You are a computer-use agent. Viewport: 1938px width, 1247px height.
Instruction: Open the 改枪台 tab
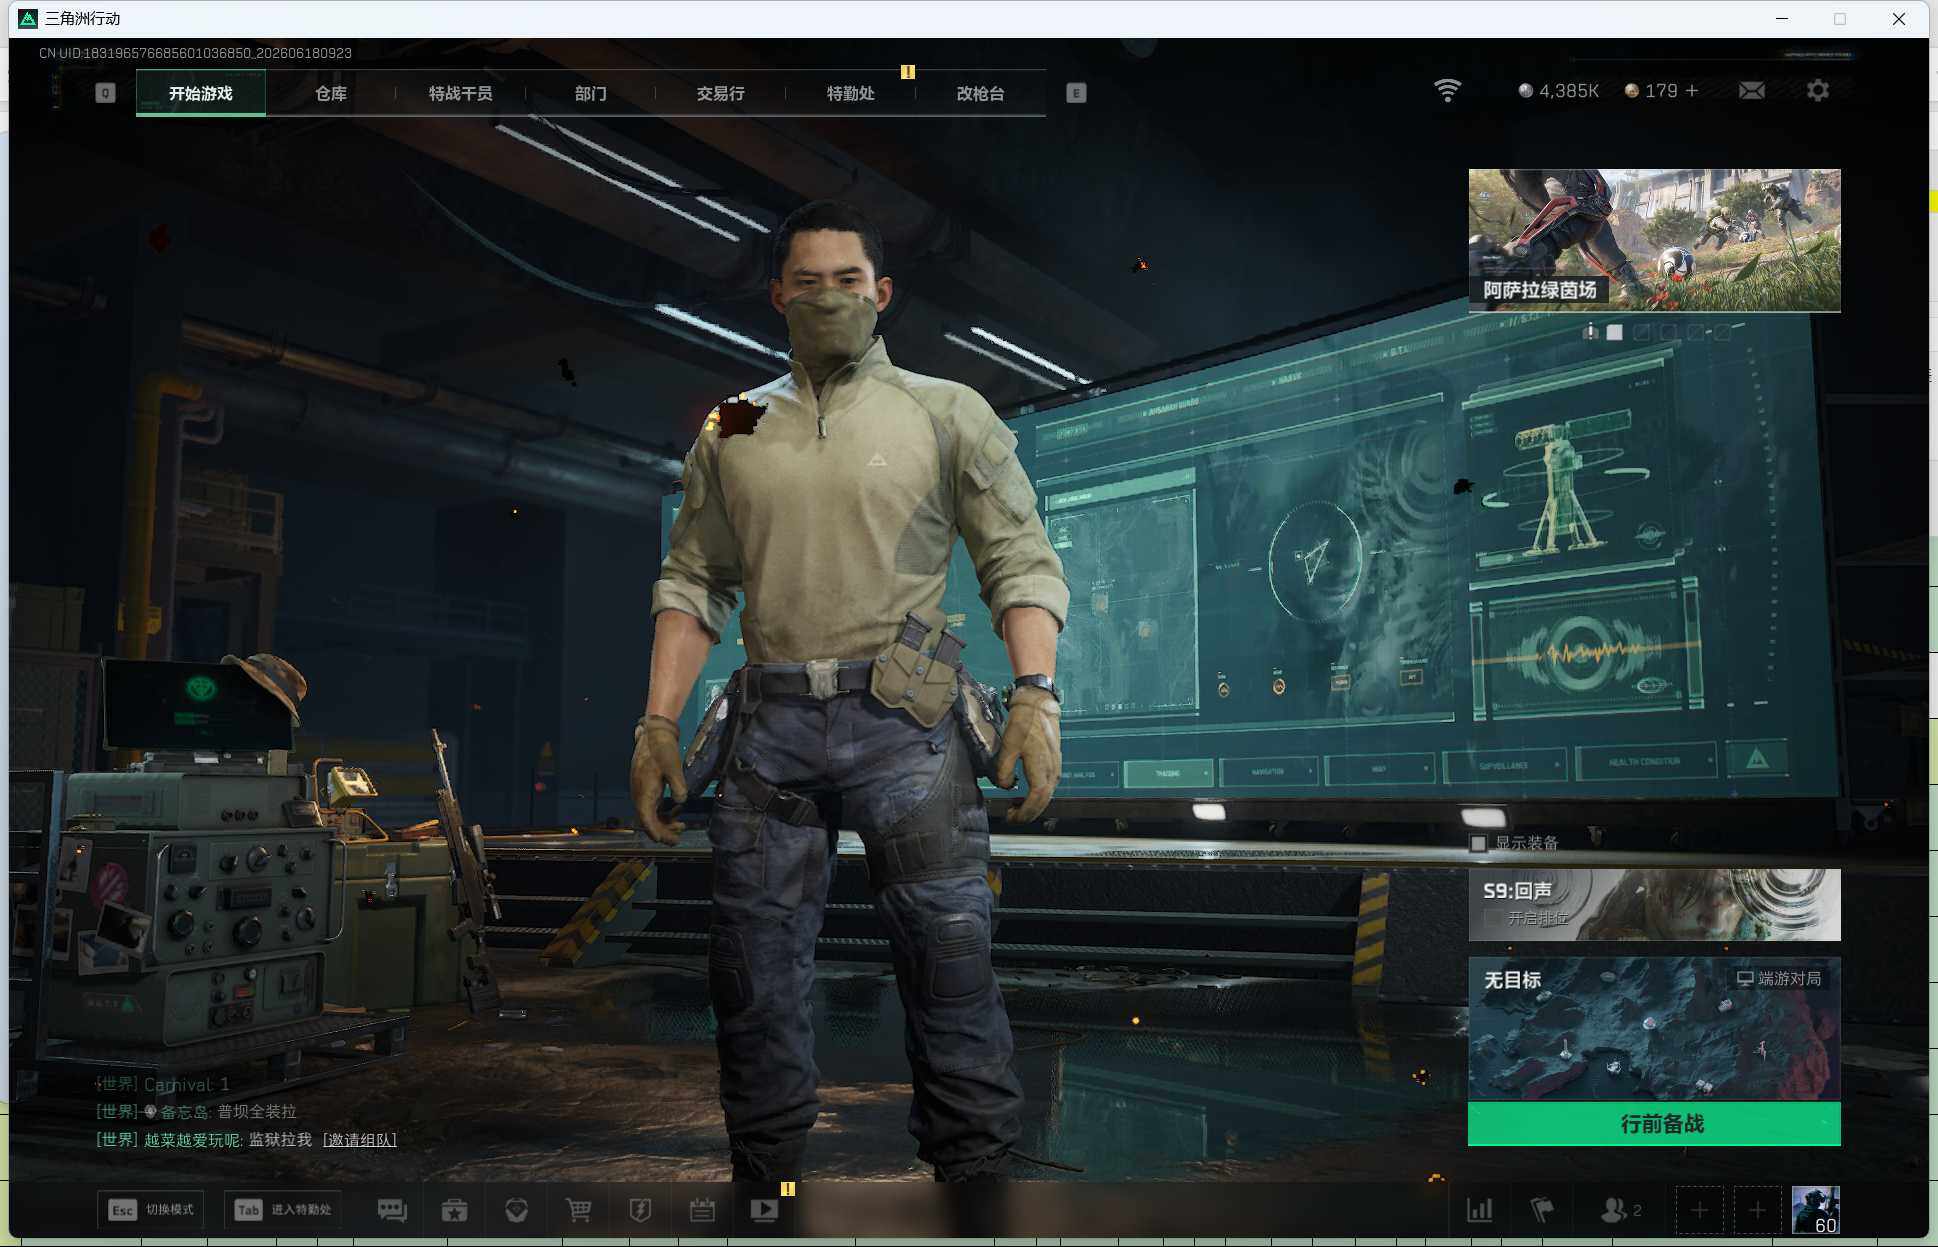pos(981,93)
